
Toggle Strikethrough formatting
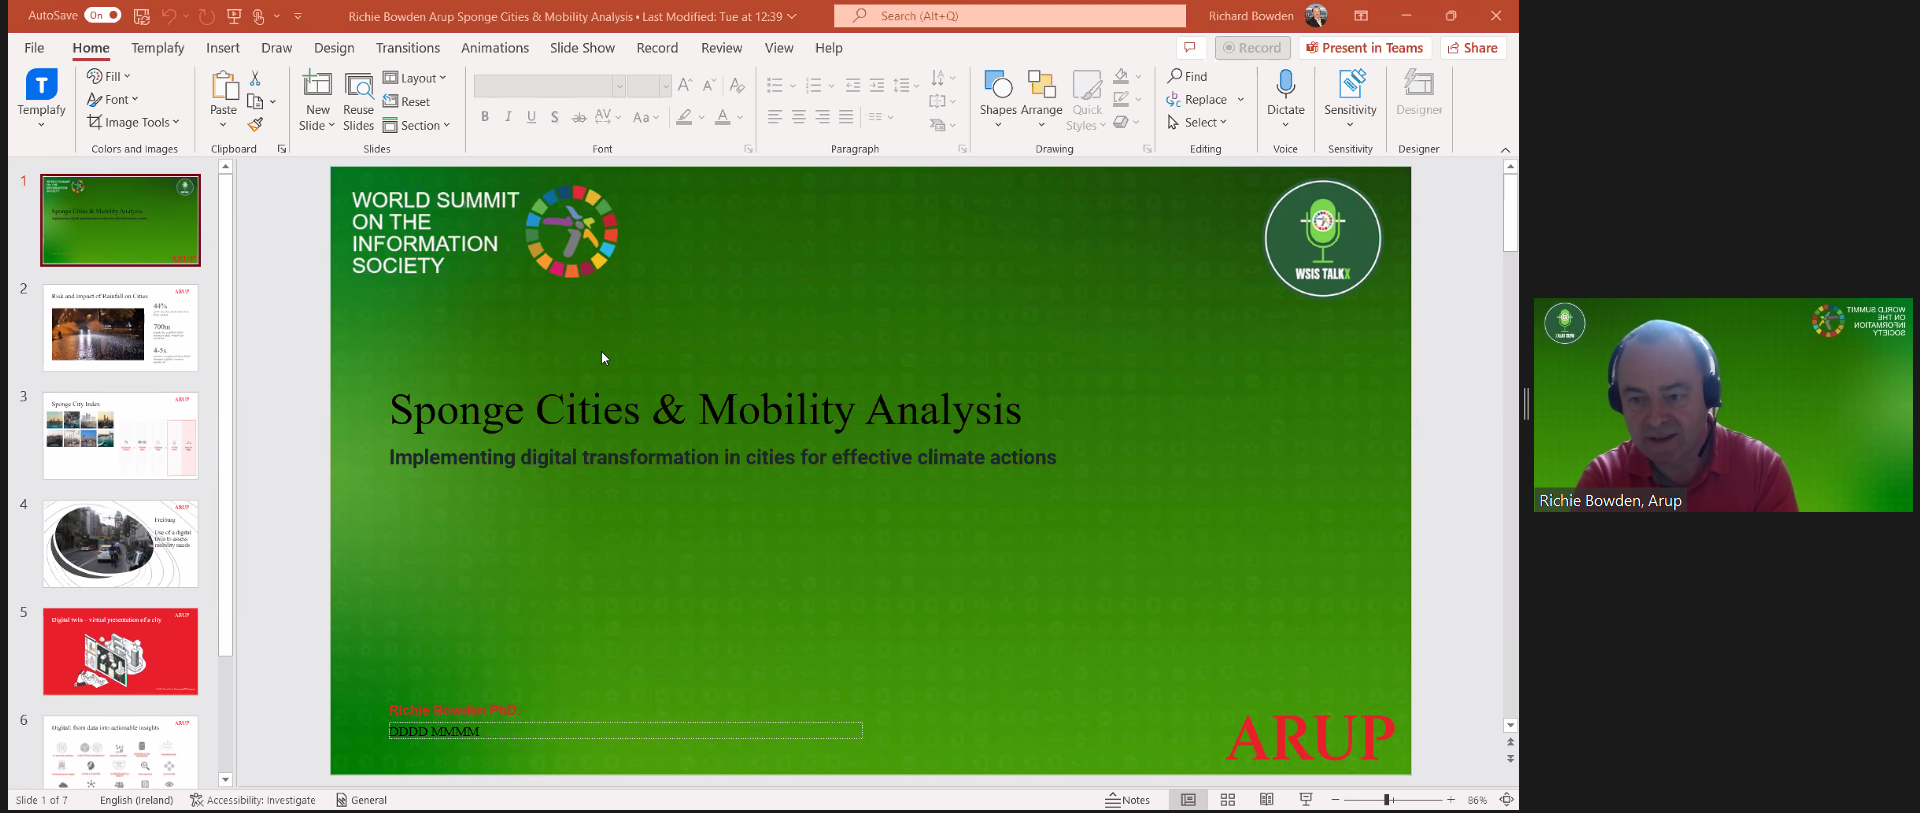click(x=579, y=117)
